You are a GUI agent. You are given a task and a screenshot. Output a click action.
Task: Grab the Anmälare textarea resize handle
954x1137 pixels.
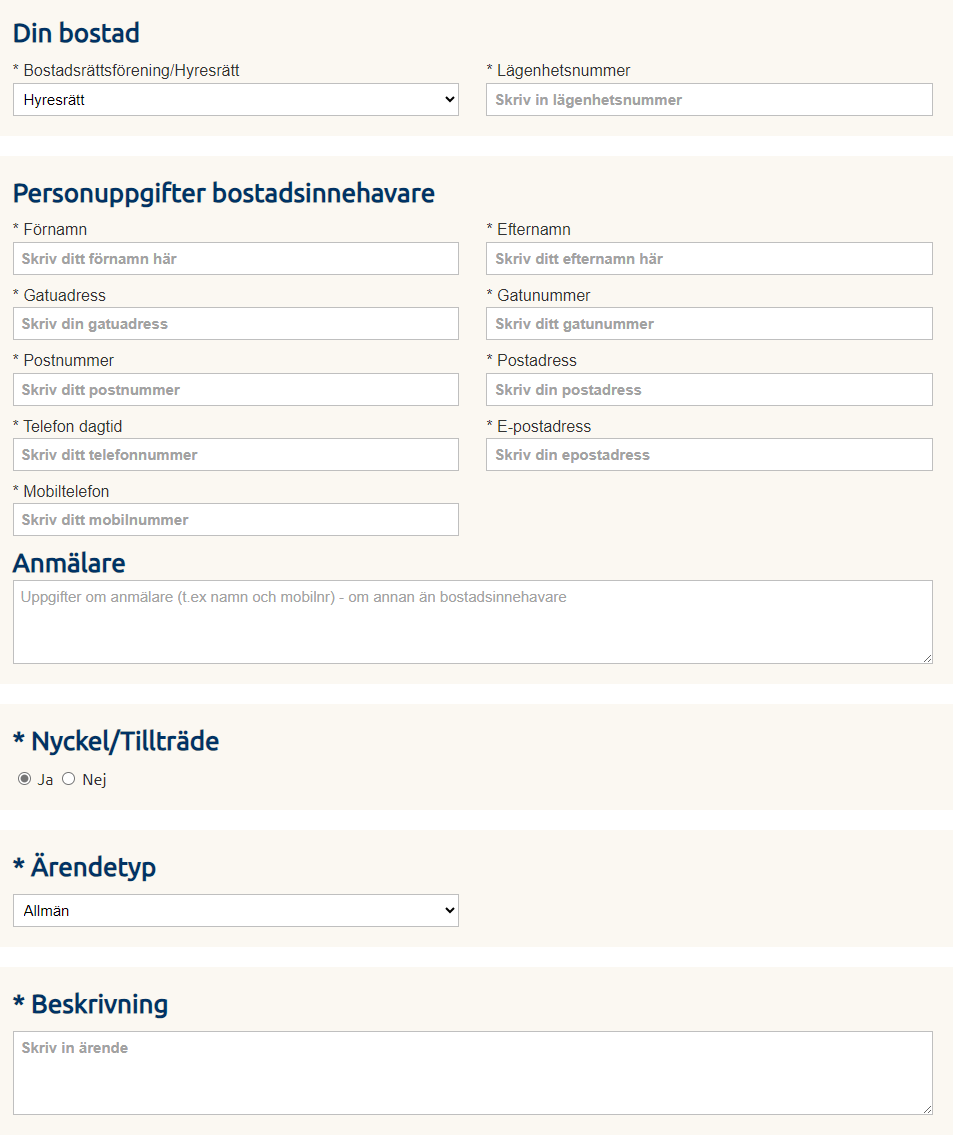(927, 657)
